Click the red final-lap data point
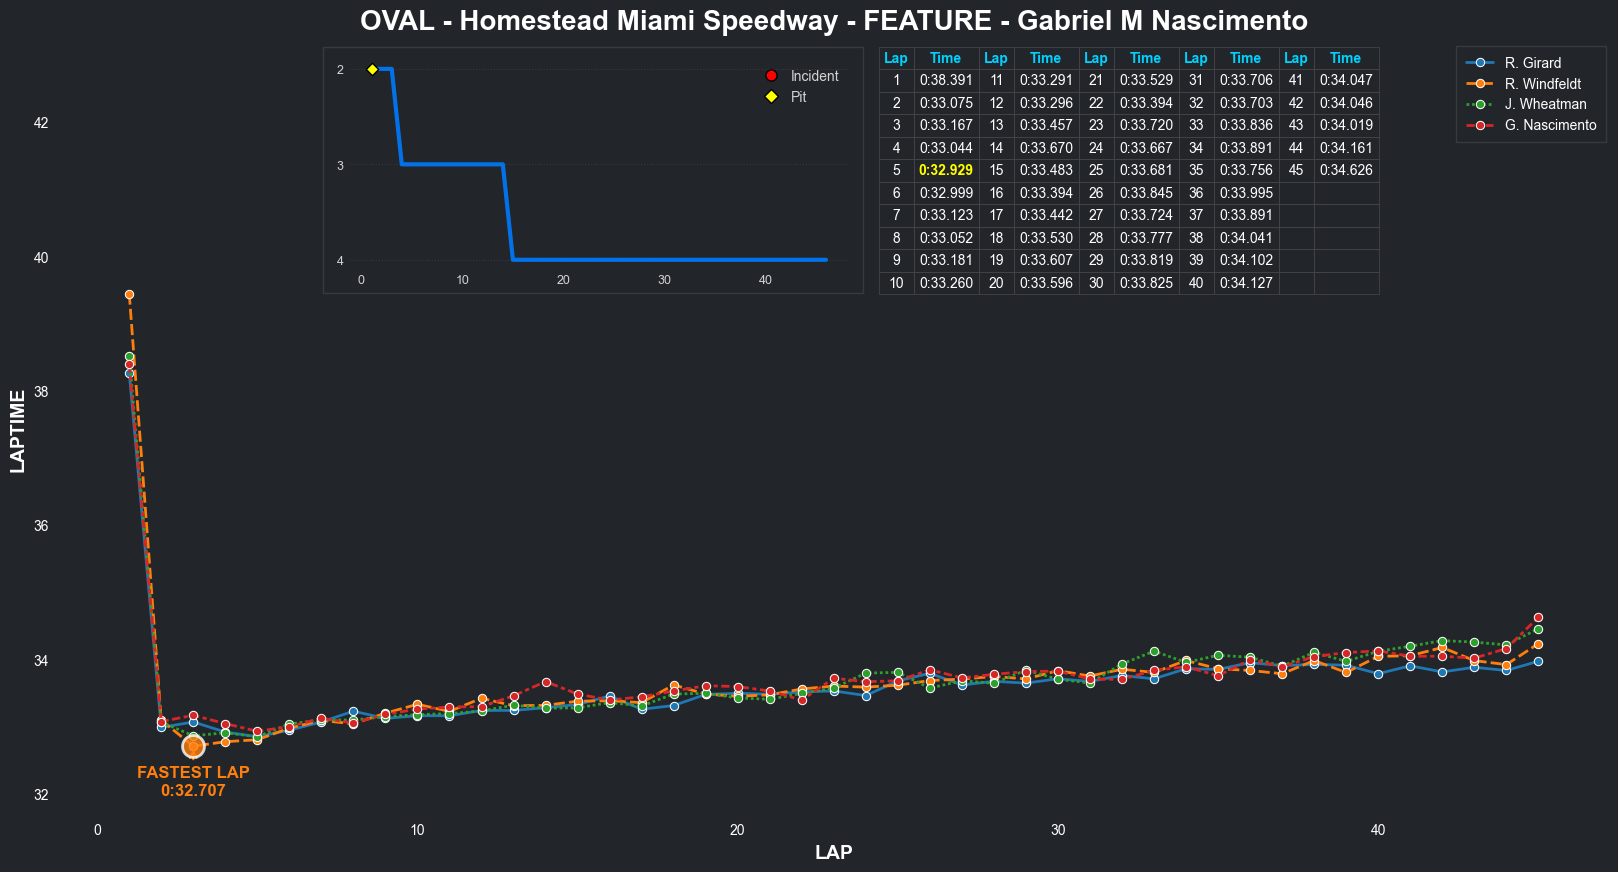 click(1538, 618)
